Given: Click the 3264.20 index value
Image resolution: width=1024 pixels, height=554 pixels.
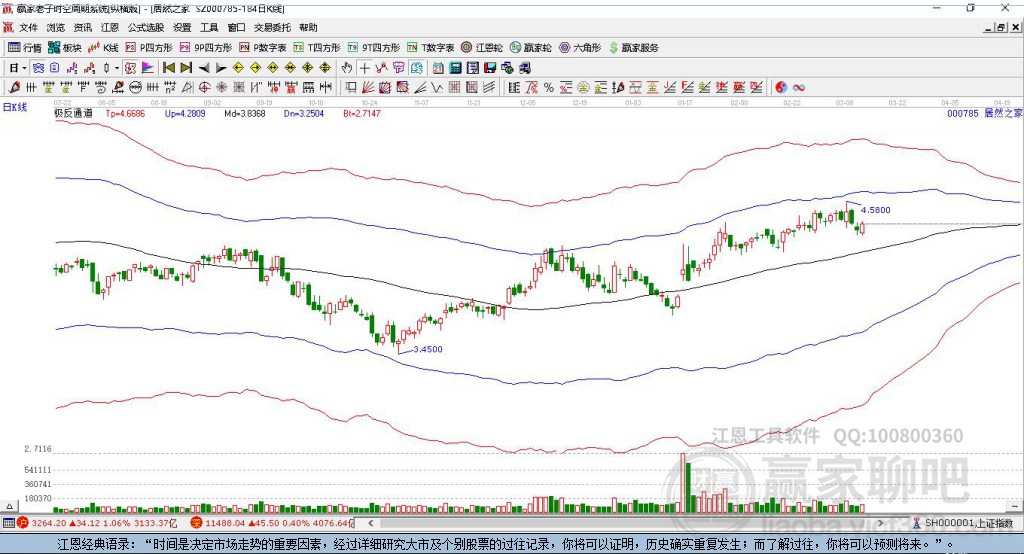Looking at the screenshot, I should 49,523.
